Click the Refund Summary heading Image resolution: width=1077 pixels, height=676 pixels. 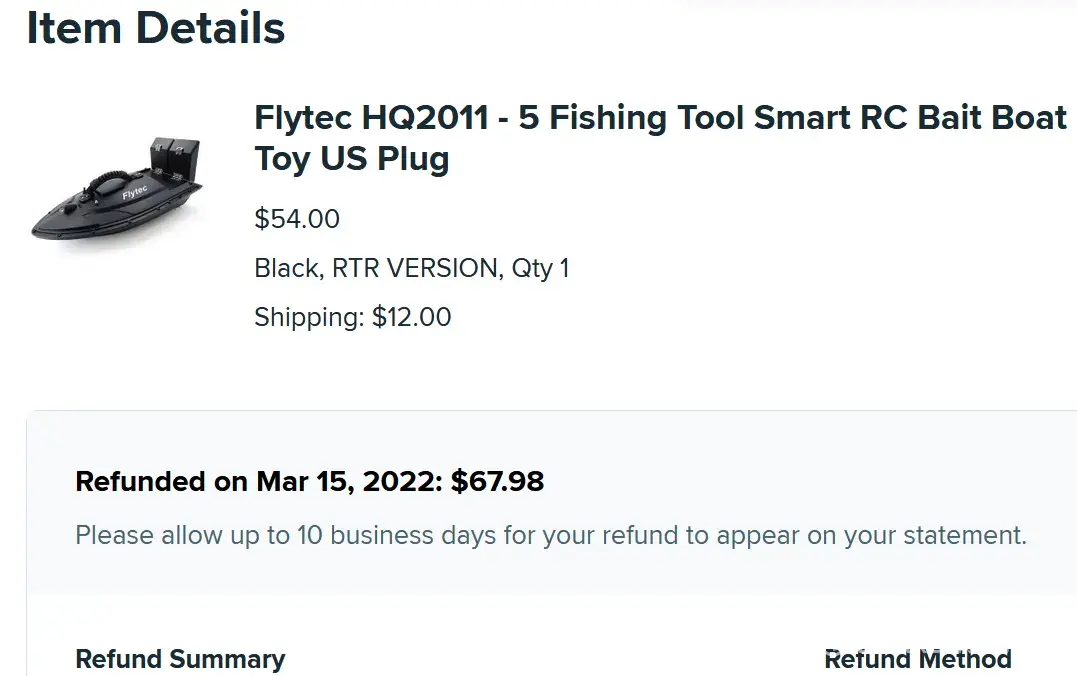pyautogui.click(x=180, y=660)
